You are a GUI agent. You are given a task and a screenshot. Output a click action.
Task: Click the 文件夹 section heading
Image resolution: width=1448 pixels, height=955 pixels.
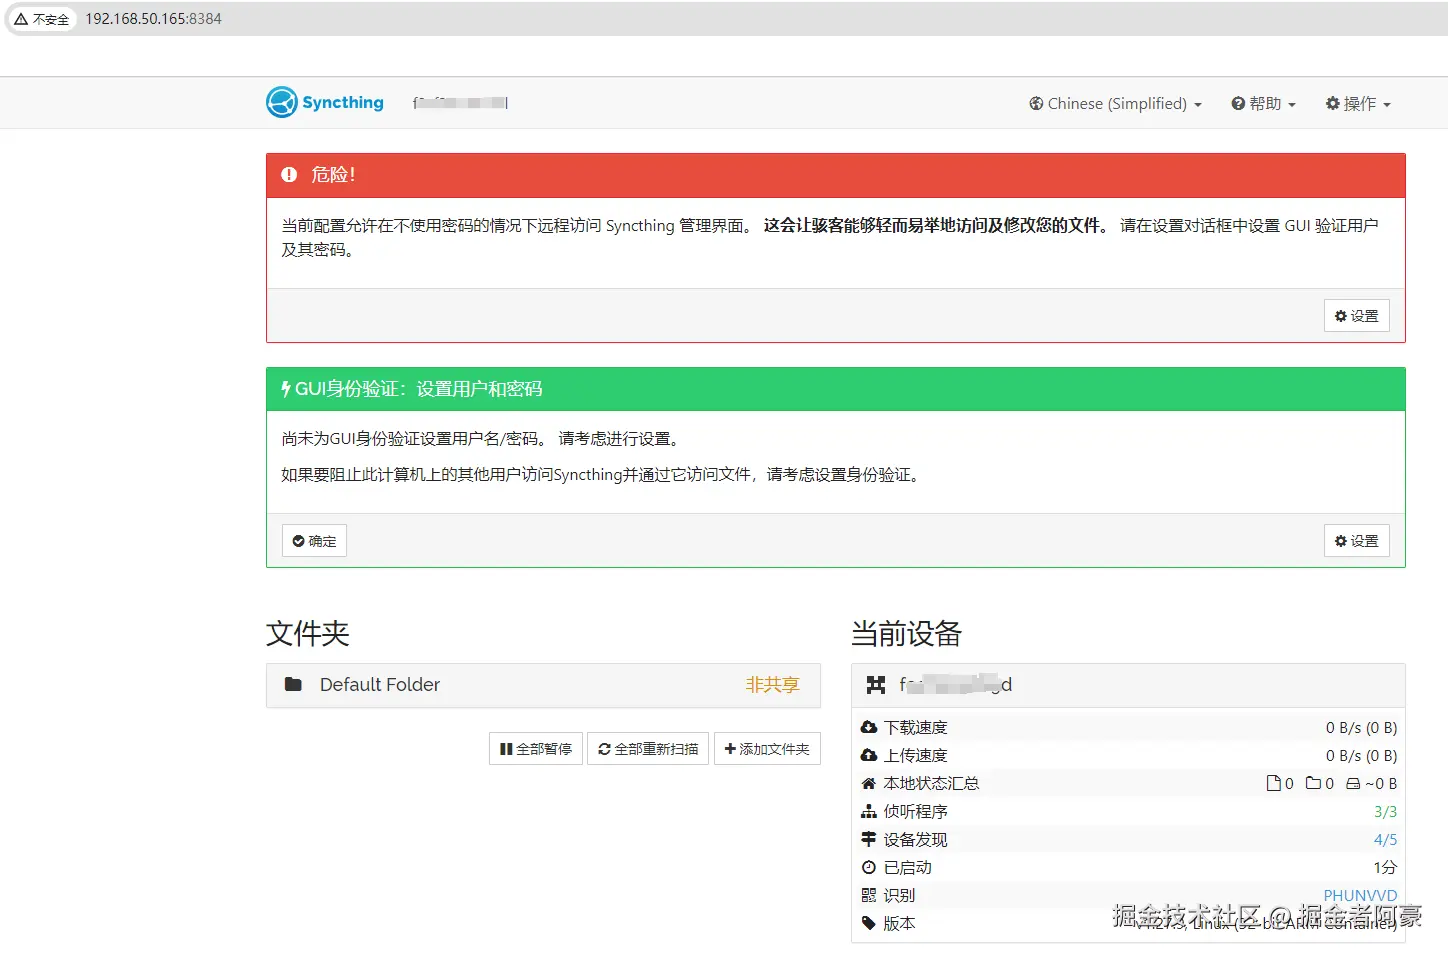point(308,633)
